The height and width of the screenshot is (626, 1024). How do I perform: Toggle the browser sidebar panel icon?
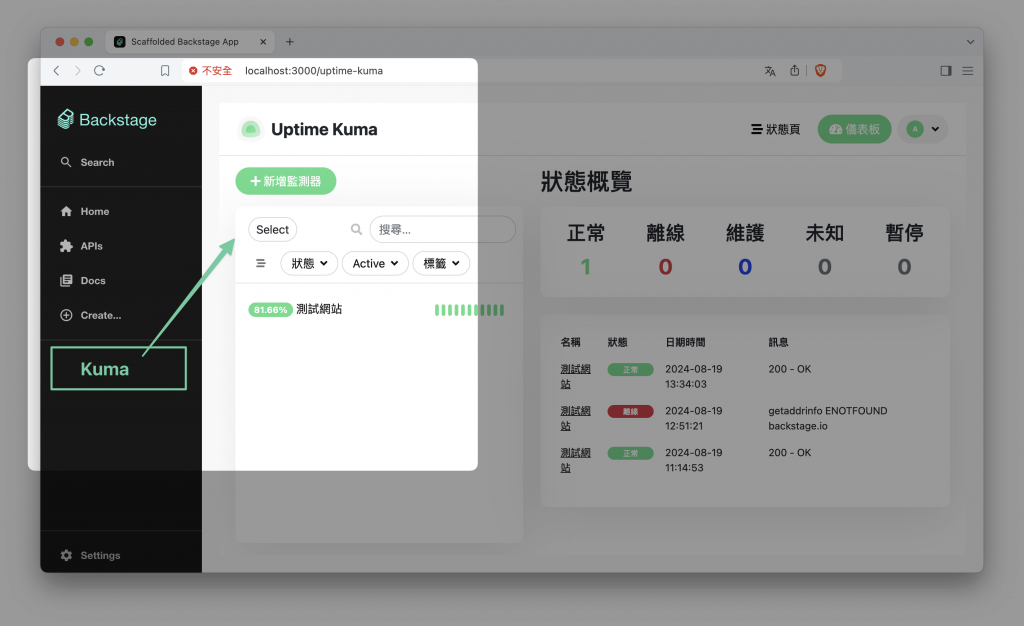(x=946, y=70)
